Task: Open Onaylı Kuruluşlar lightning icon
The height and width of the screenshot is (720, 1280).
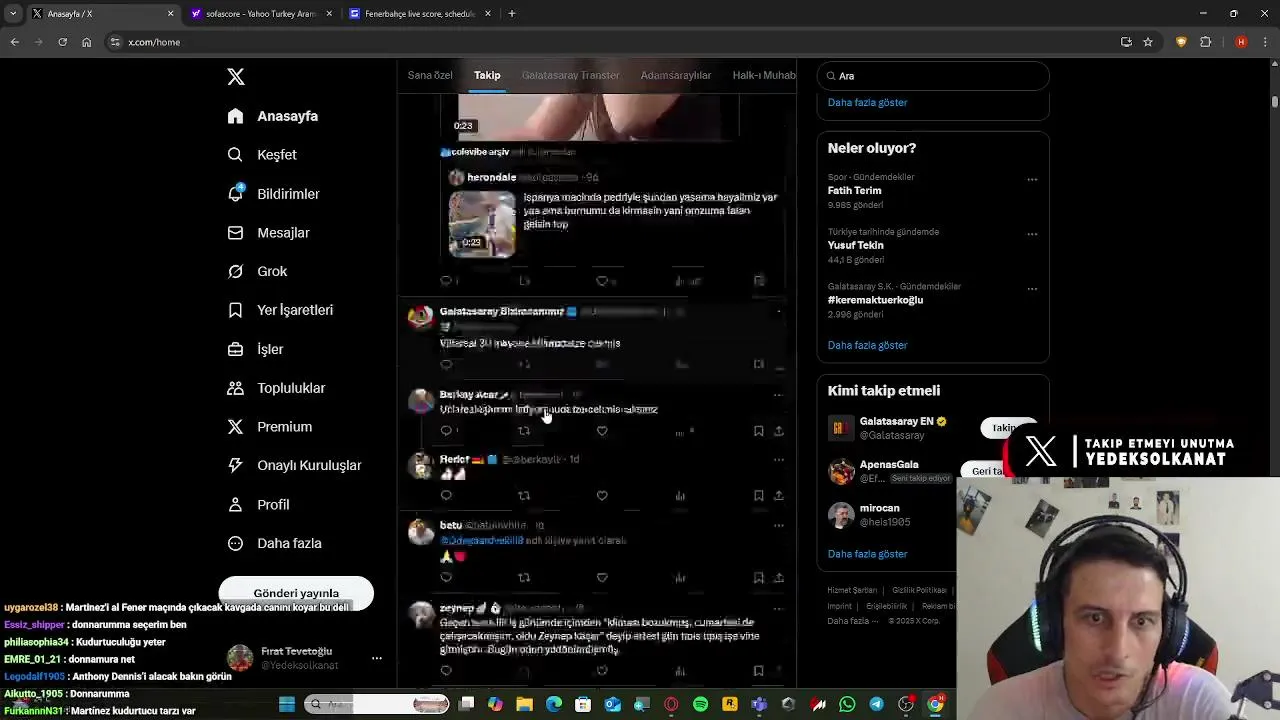Action: point(235,465)
